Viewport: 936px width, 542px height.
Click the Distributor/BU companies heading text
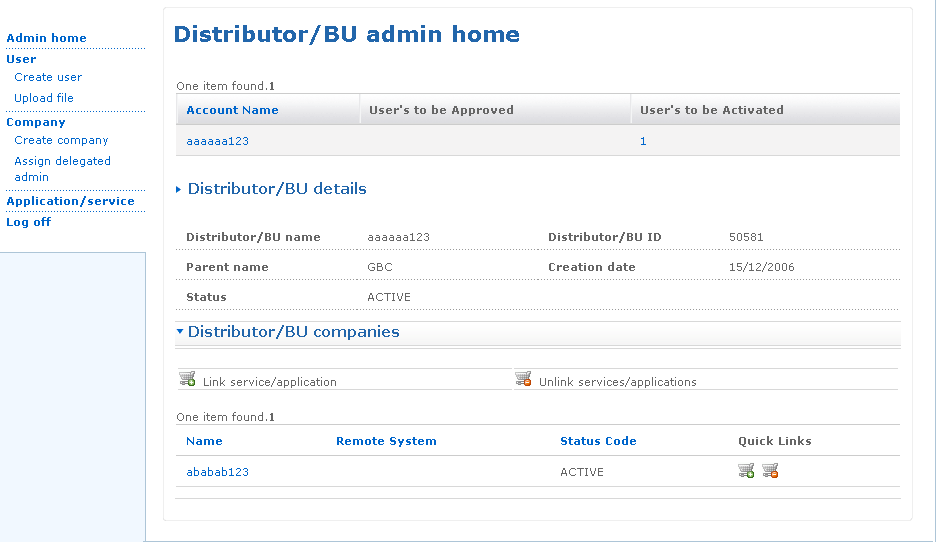(294, 332)
